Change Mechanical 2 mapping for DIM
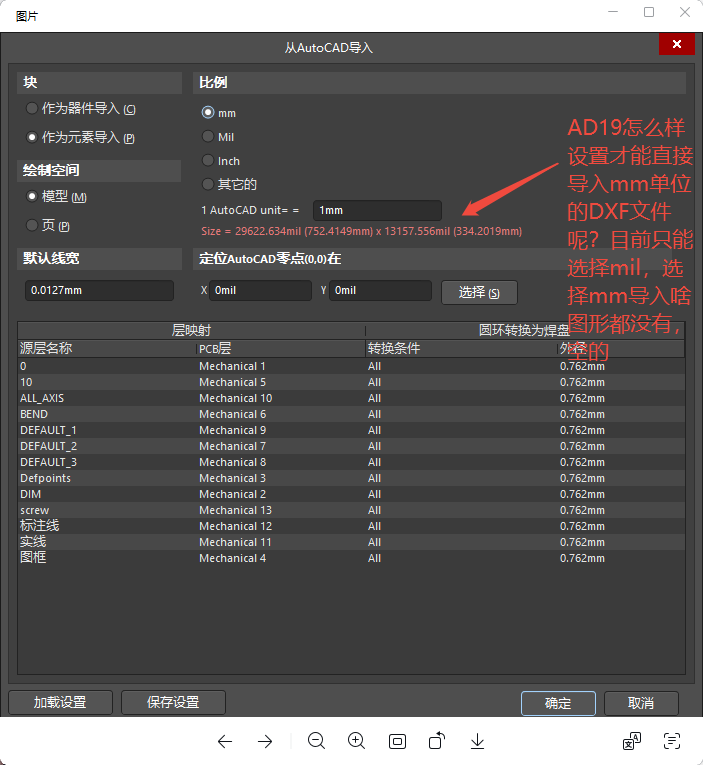The image size is (703, 765). [281, 494]
